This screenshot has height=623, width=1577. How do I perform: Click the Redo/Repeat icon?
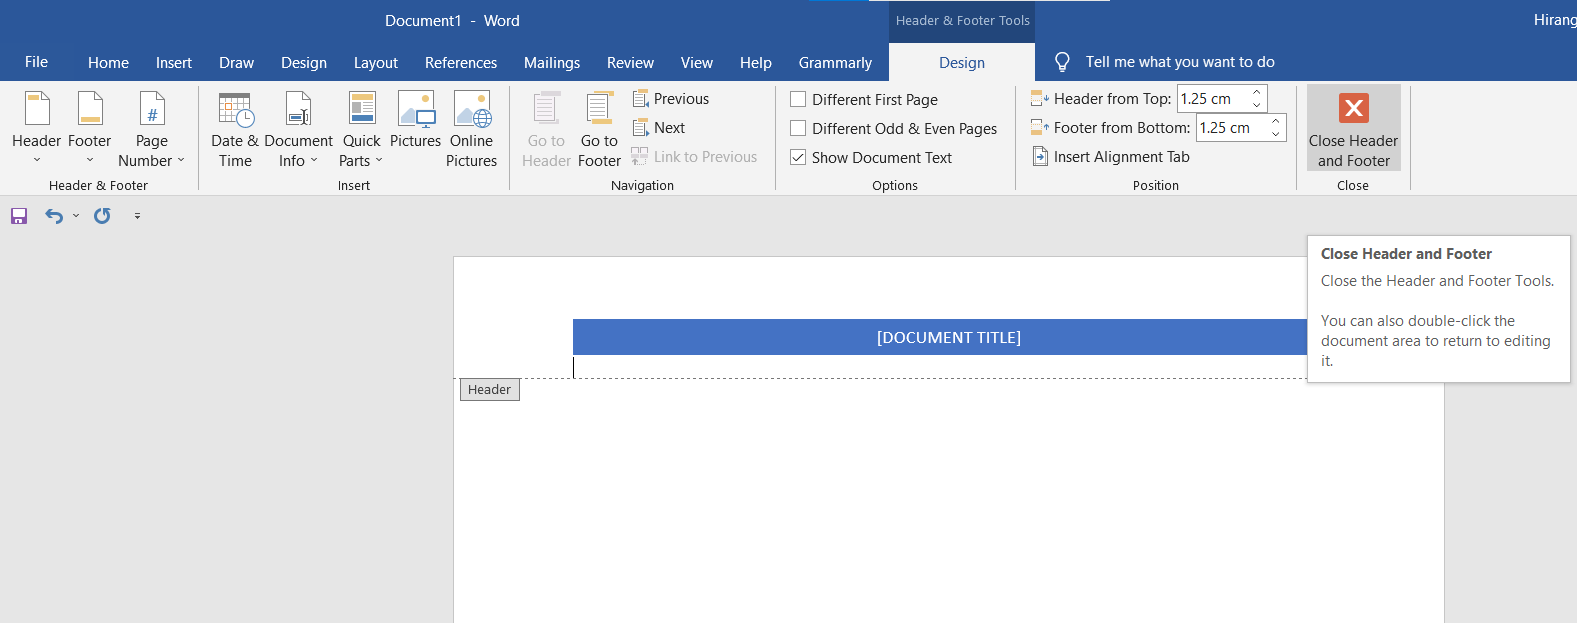[102, 216]
